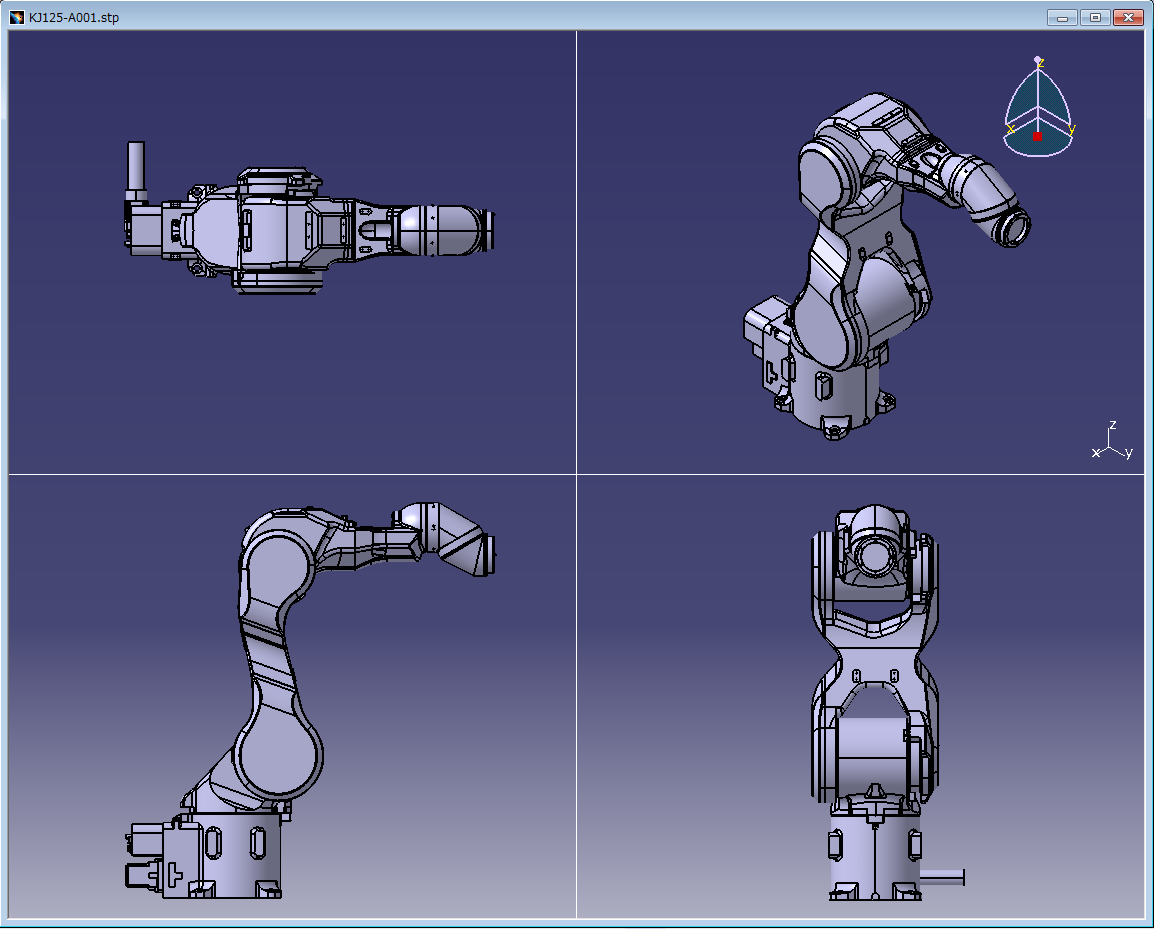
Task: Close the KJ125-A001.stp window
Action: [1128, 18]
